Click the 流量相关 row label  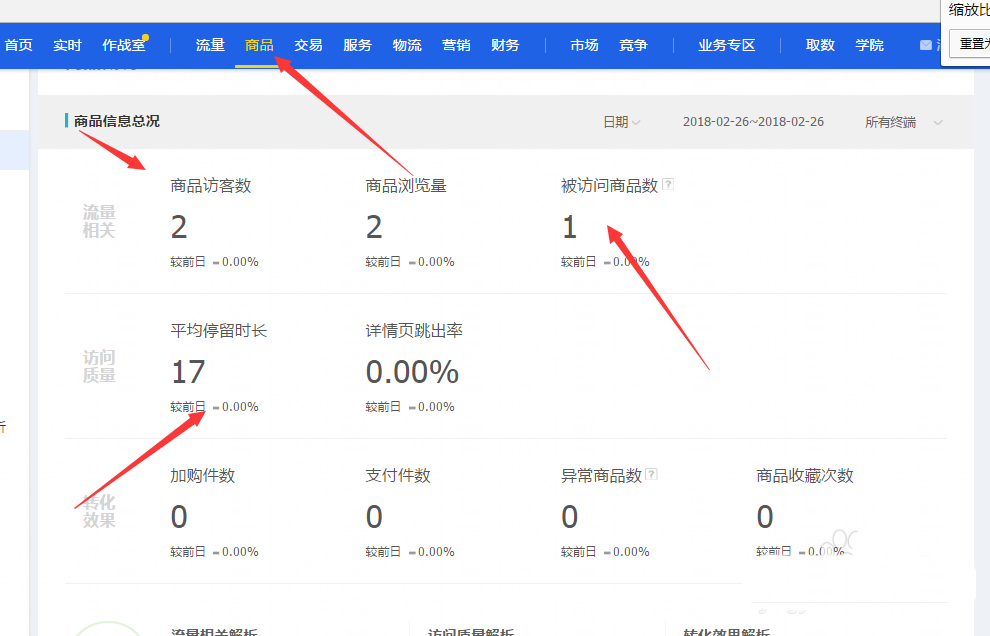tap(99, 221)
